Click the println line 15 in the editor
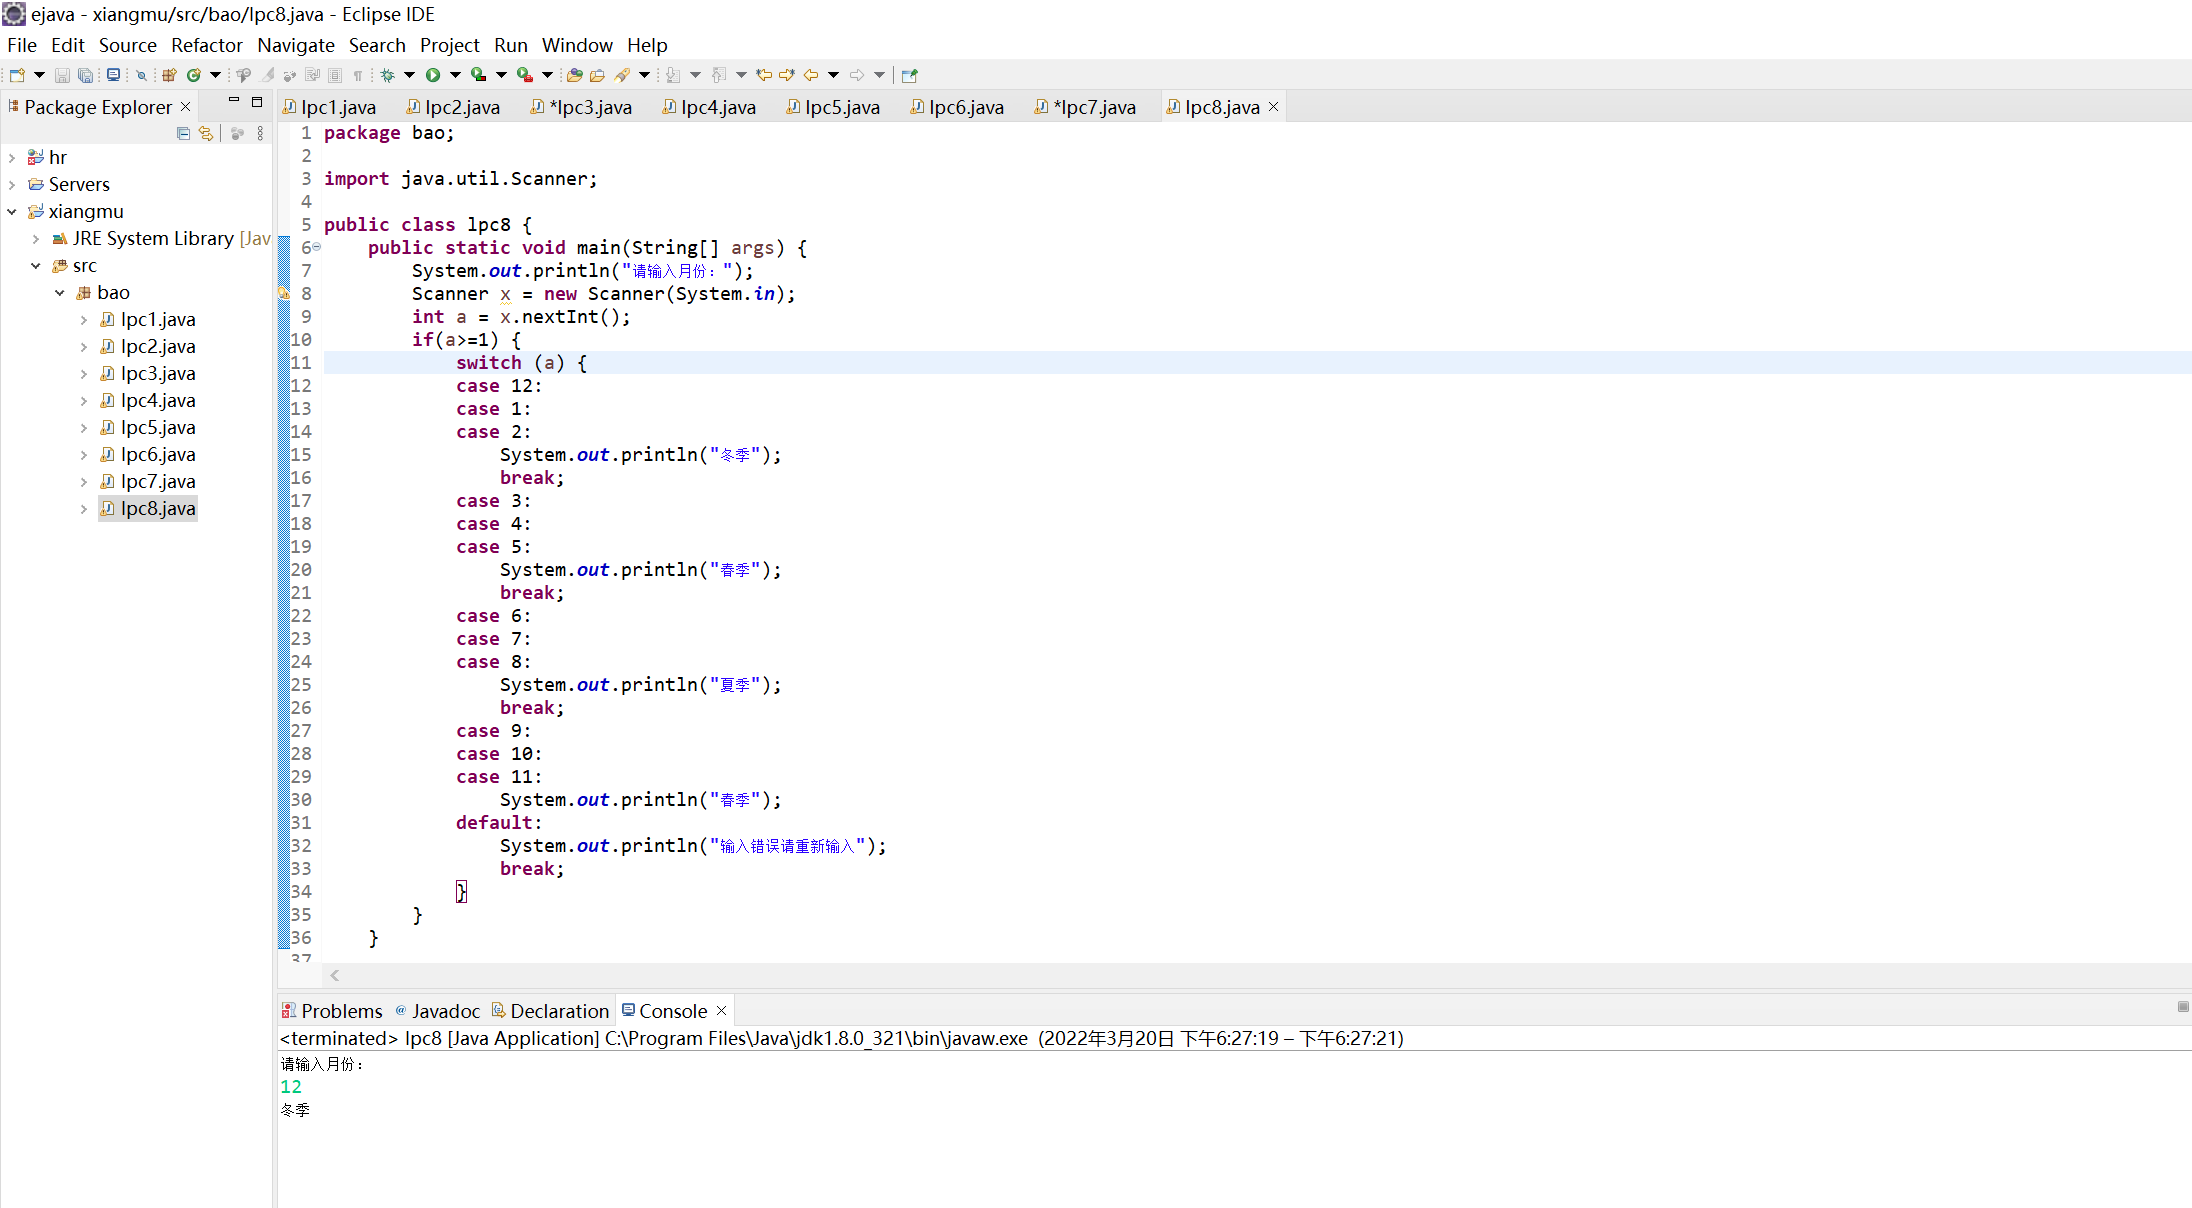 pos(640,455)
